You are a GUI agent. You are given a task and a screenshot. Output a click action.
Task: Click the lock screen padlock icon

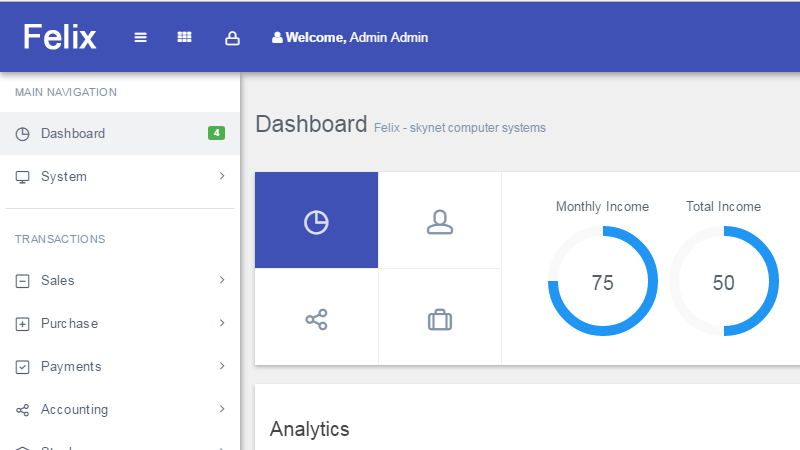click(x=232, y=38)
